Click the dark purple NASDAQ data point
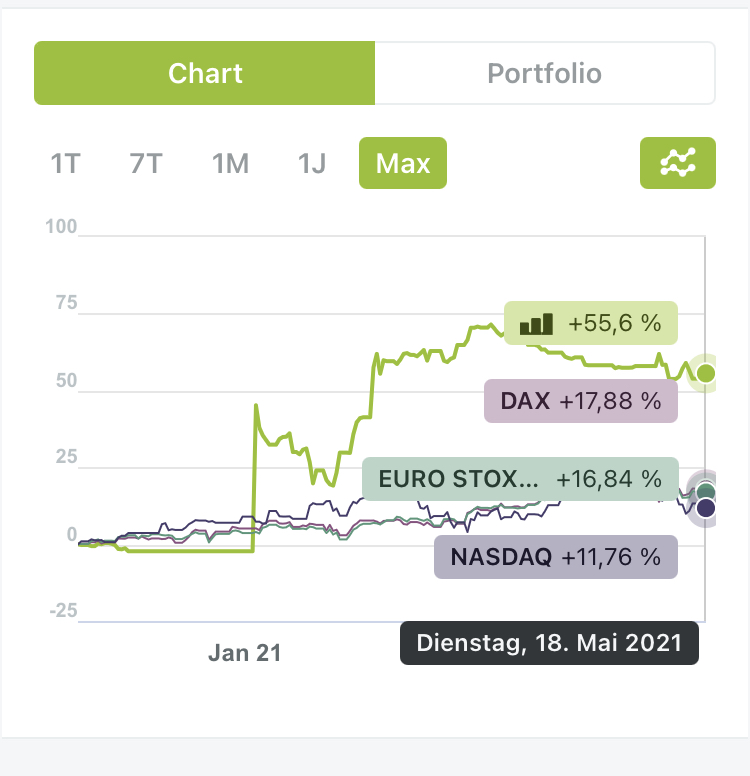This screenshot has height=776, width=750. pyautogui.click(x=706, y=508)
